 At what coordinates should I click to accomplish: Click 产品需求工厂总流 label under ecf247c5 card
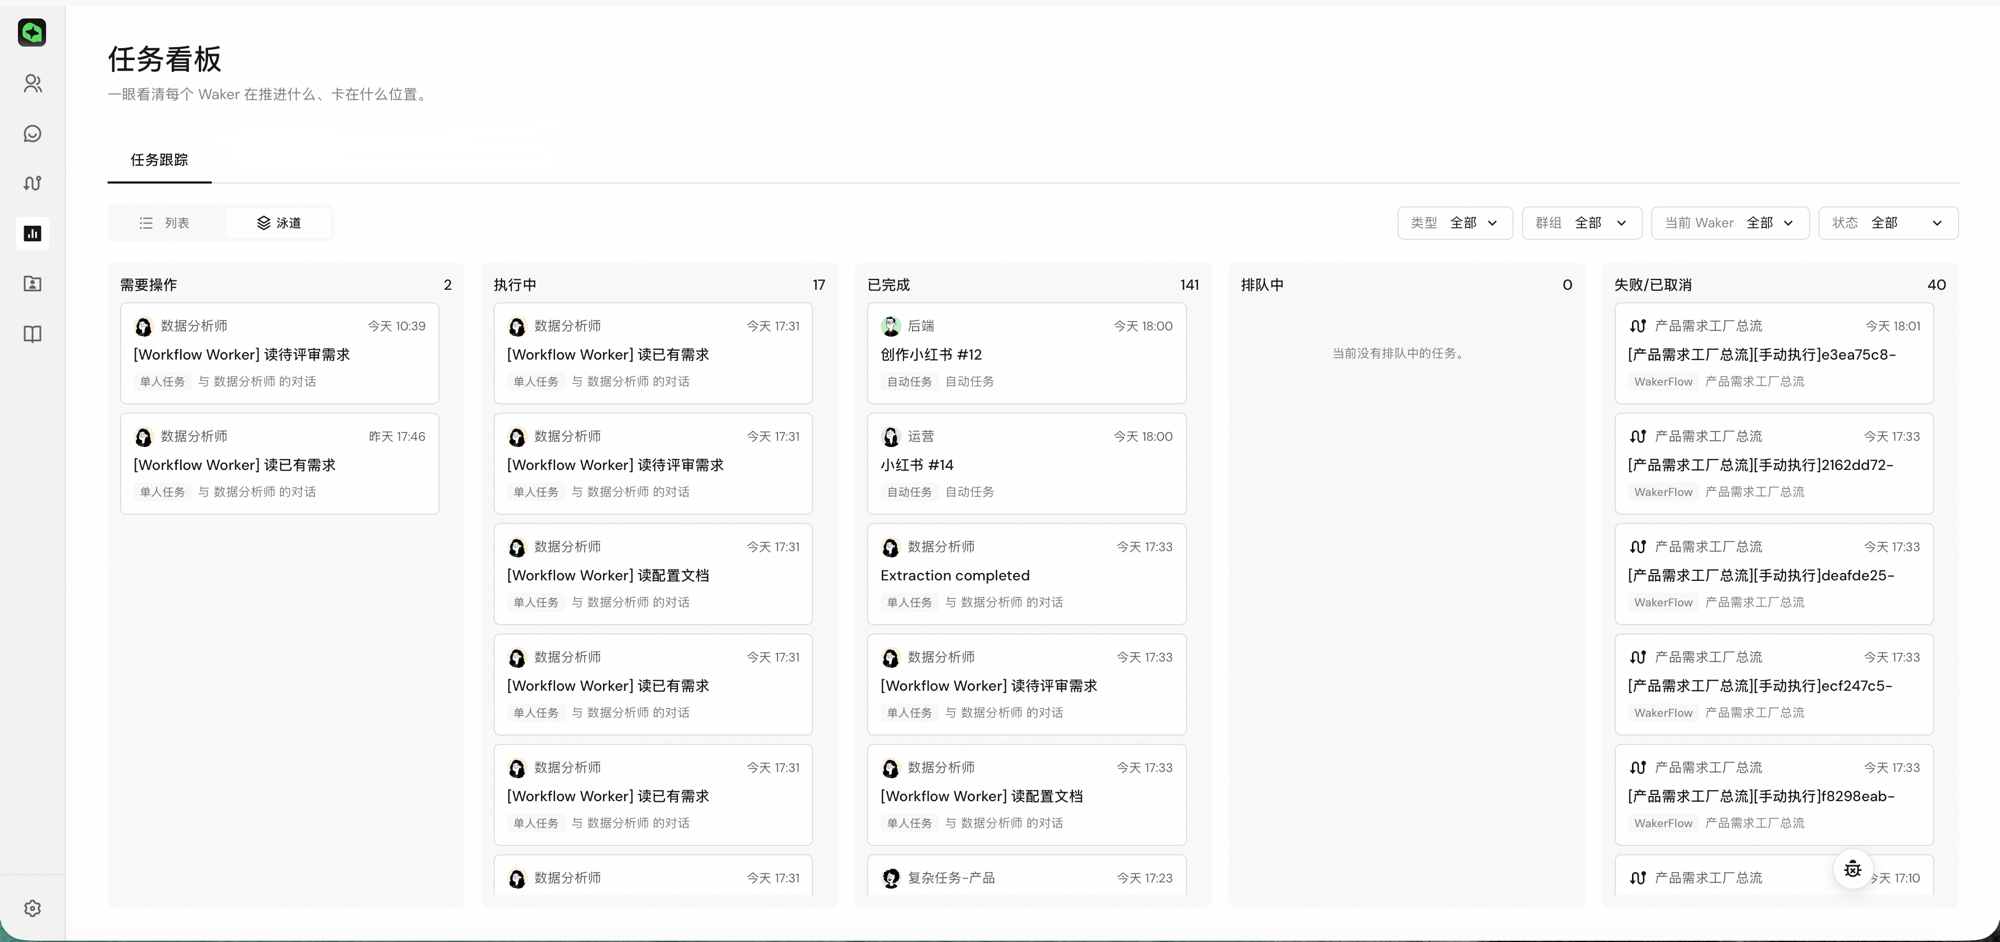[1754, 713]
